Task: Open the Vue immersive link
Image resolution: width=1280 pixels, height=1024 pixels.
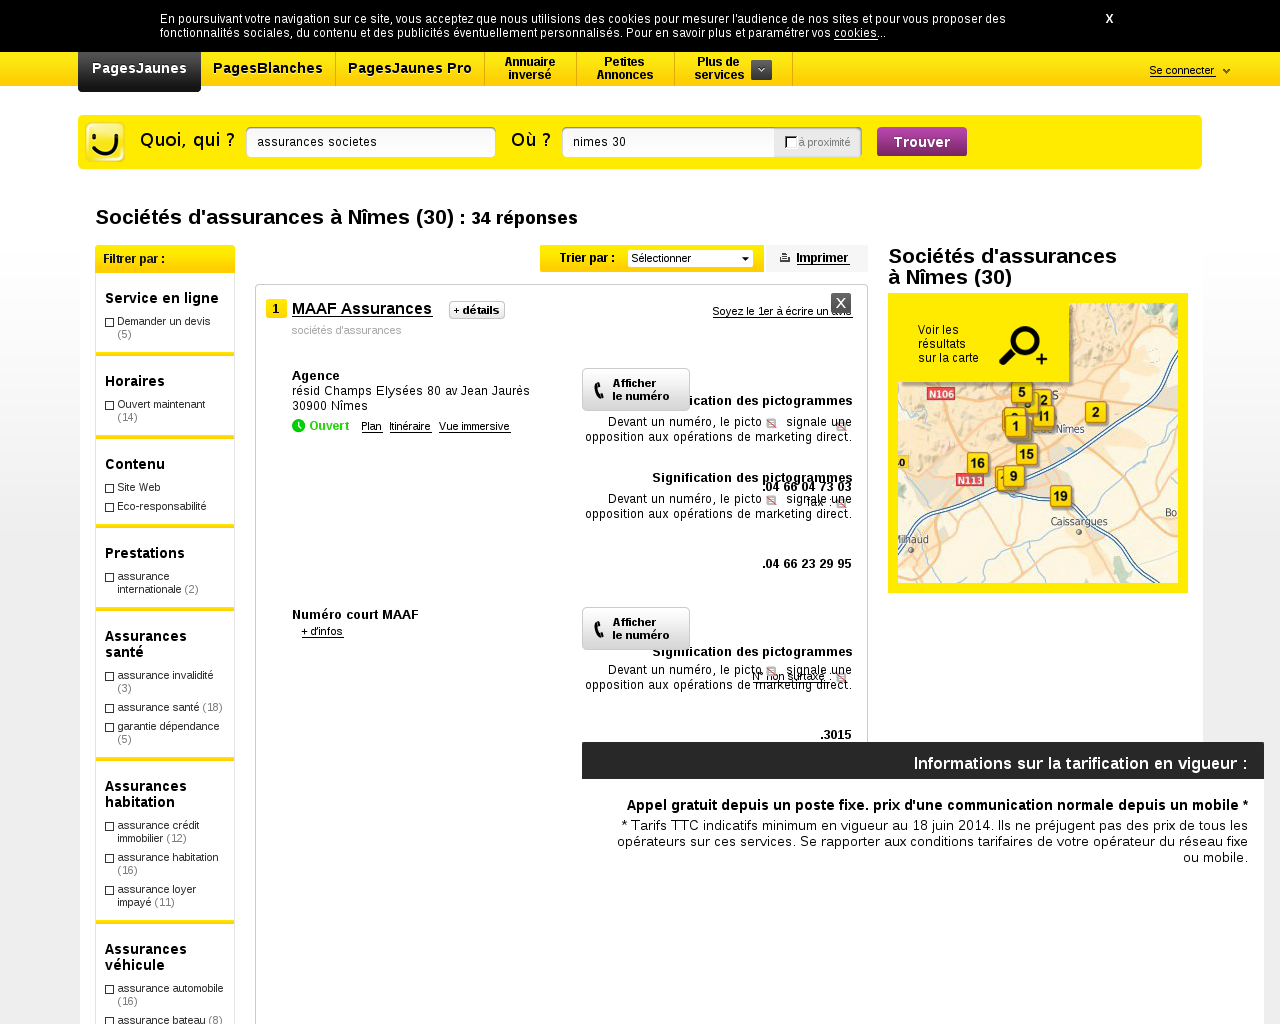Action: pos(474,427)
